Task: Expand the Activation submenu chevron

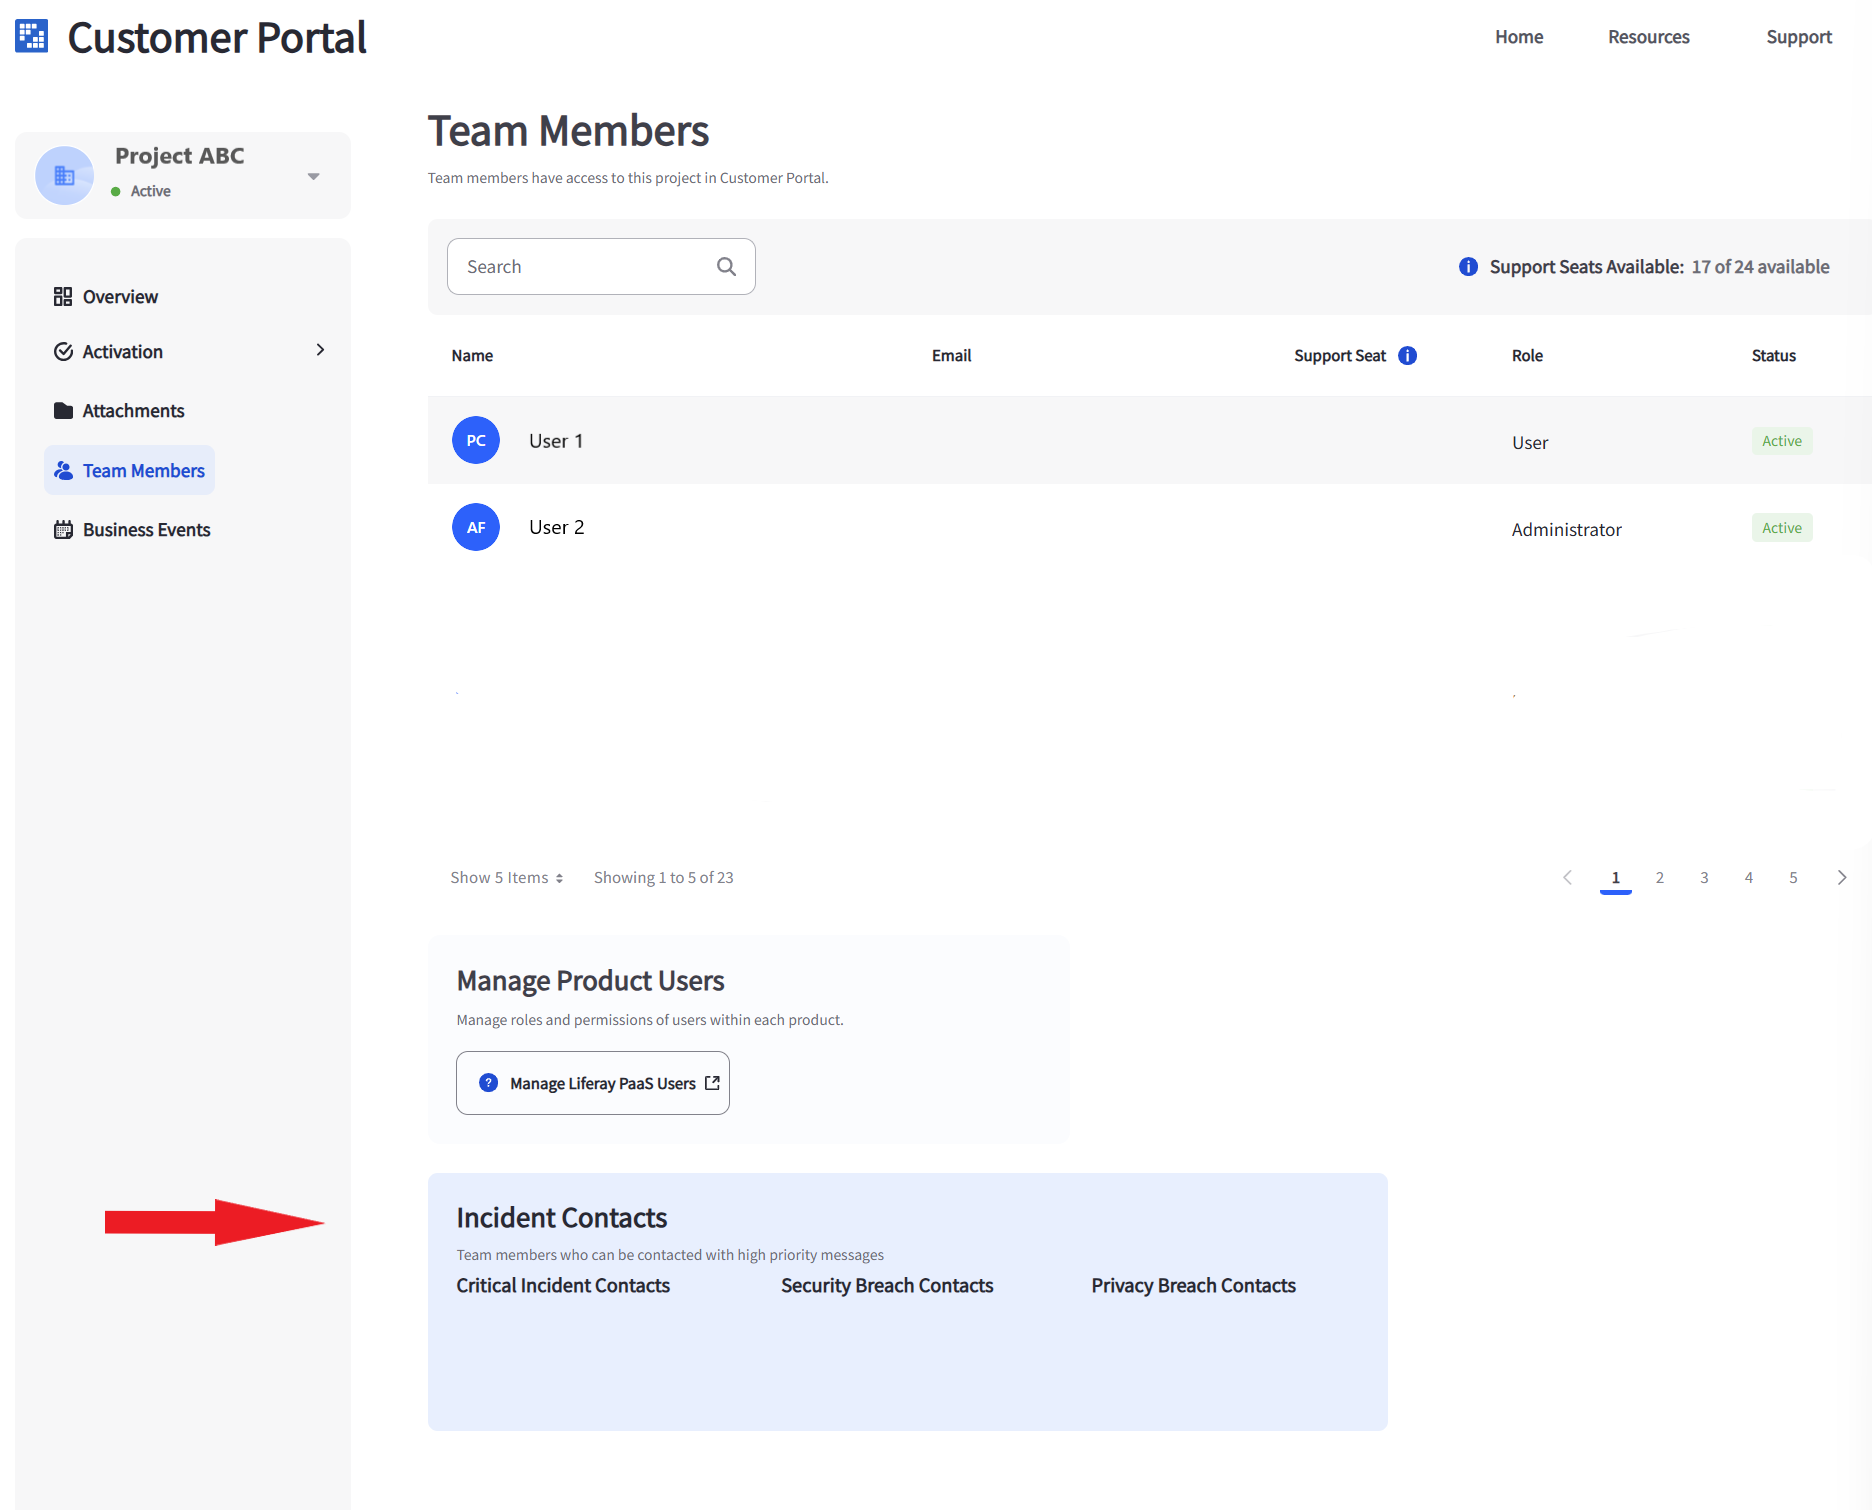Action: coord(320,350)
